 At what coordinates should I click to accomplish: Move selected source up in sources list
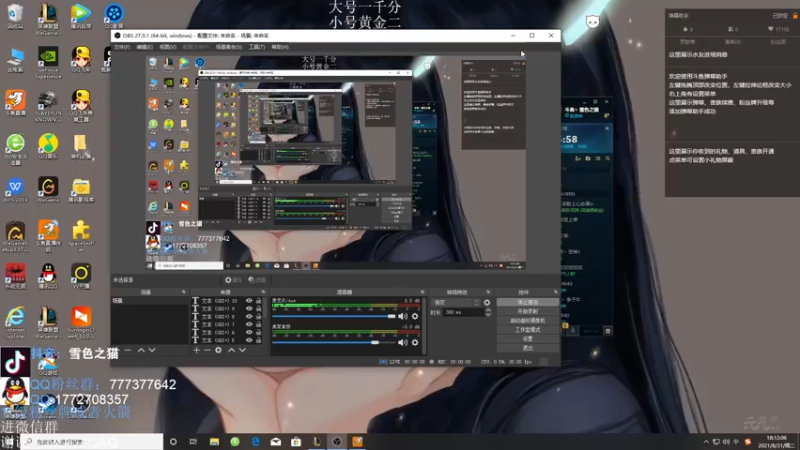(231, 350)
